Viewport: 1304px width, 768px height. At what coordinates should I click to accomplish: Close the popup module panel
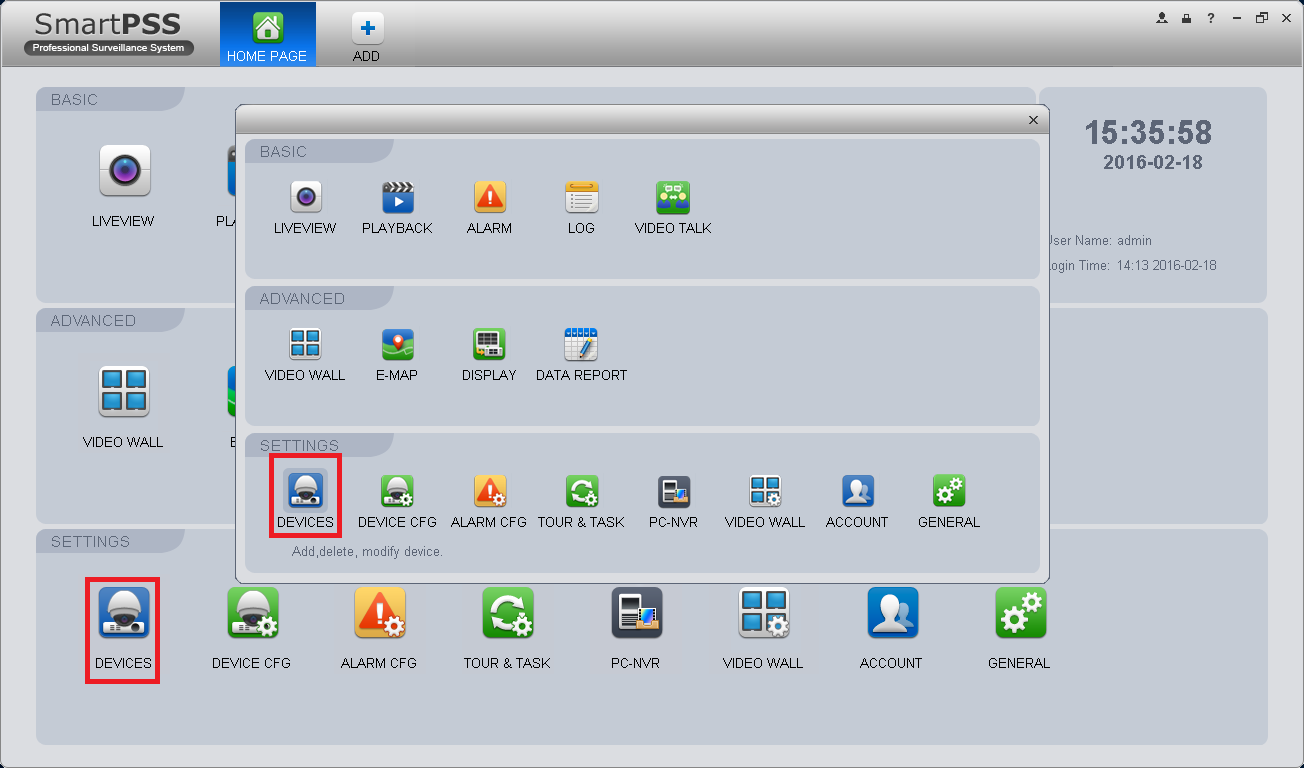click(x=1034, y=120)
